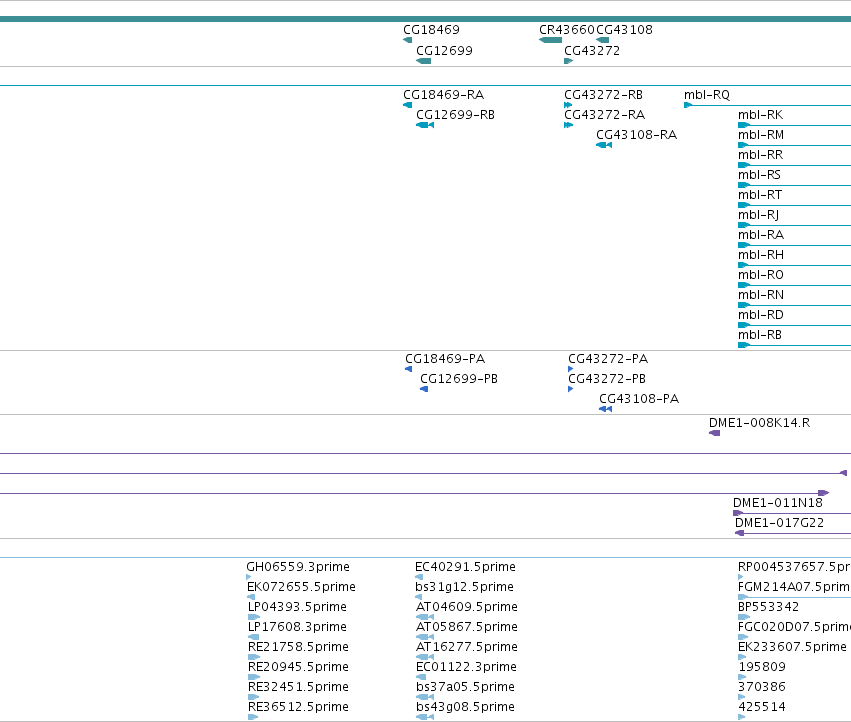Select the FGM214A07.5prime EST
This screenshot has height=722, width=851.
794,587
